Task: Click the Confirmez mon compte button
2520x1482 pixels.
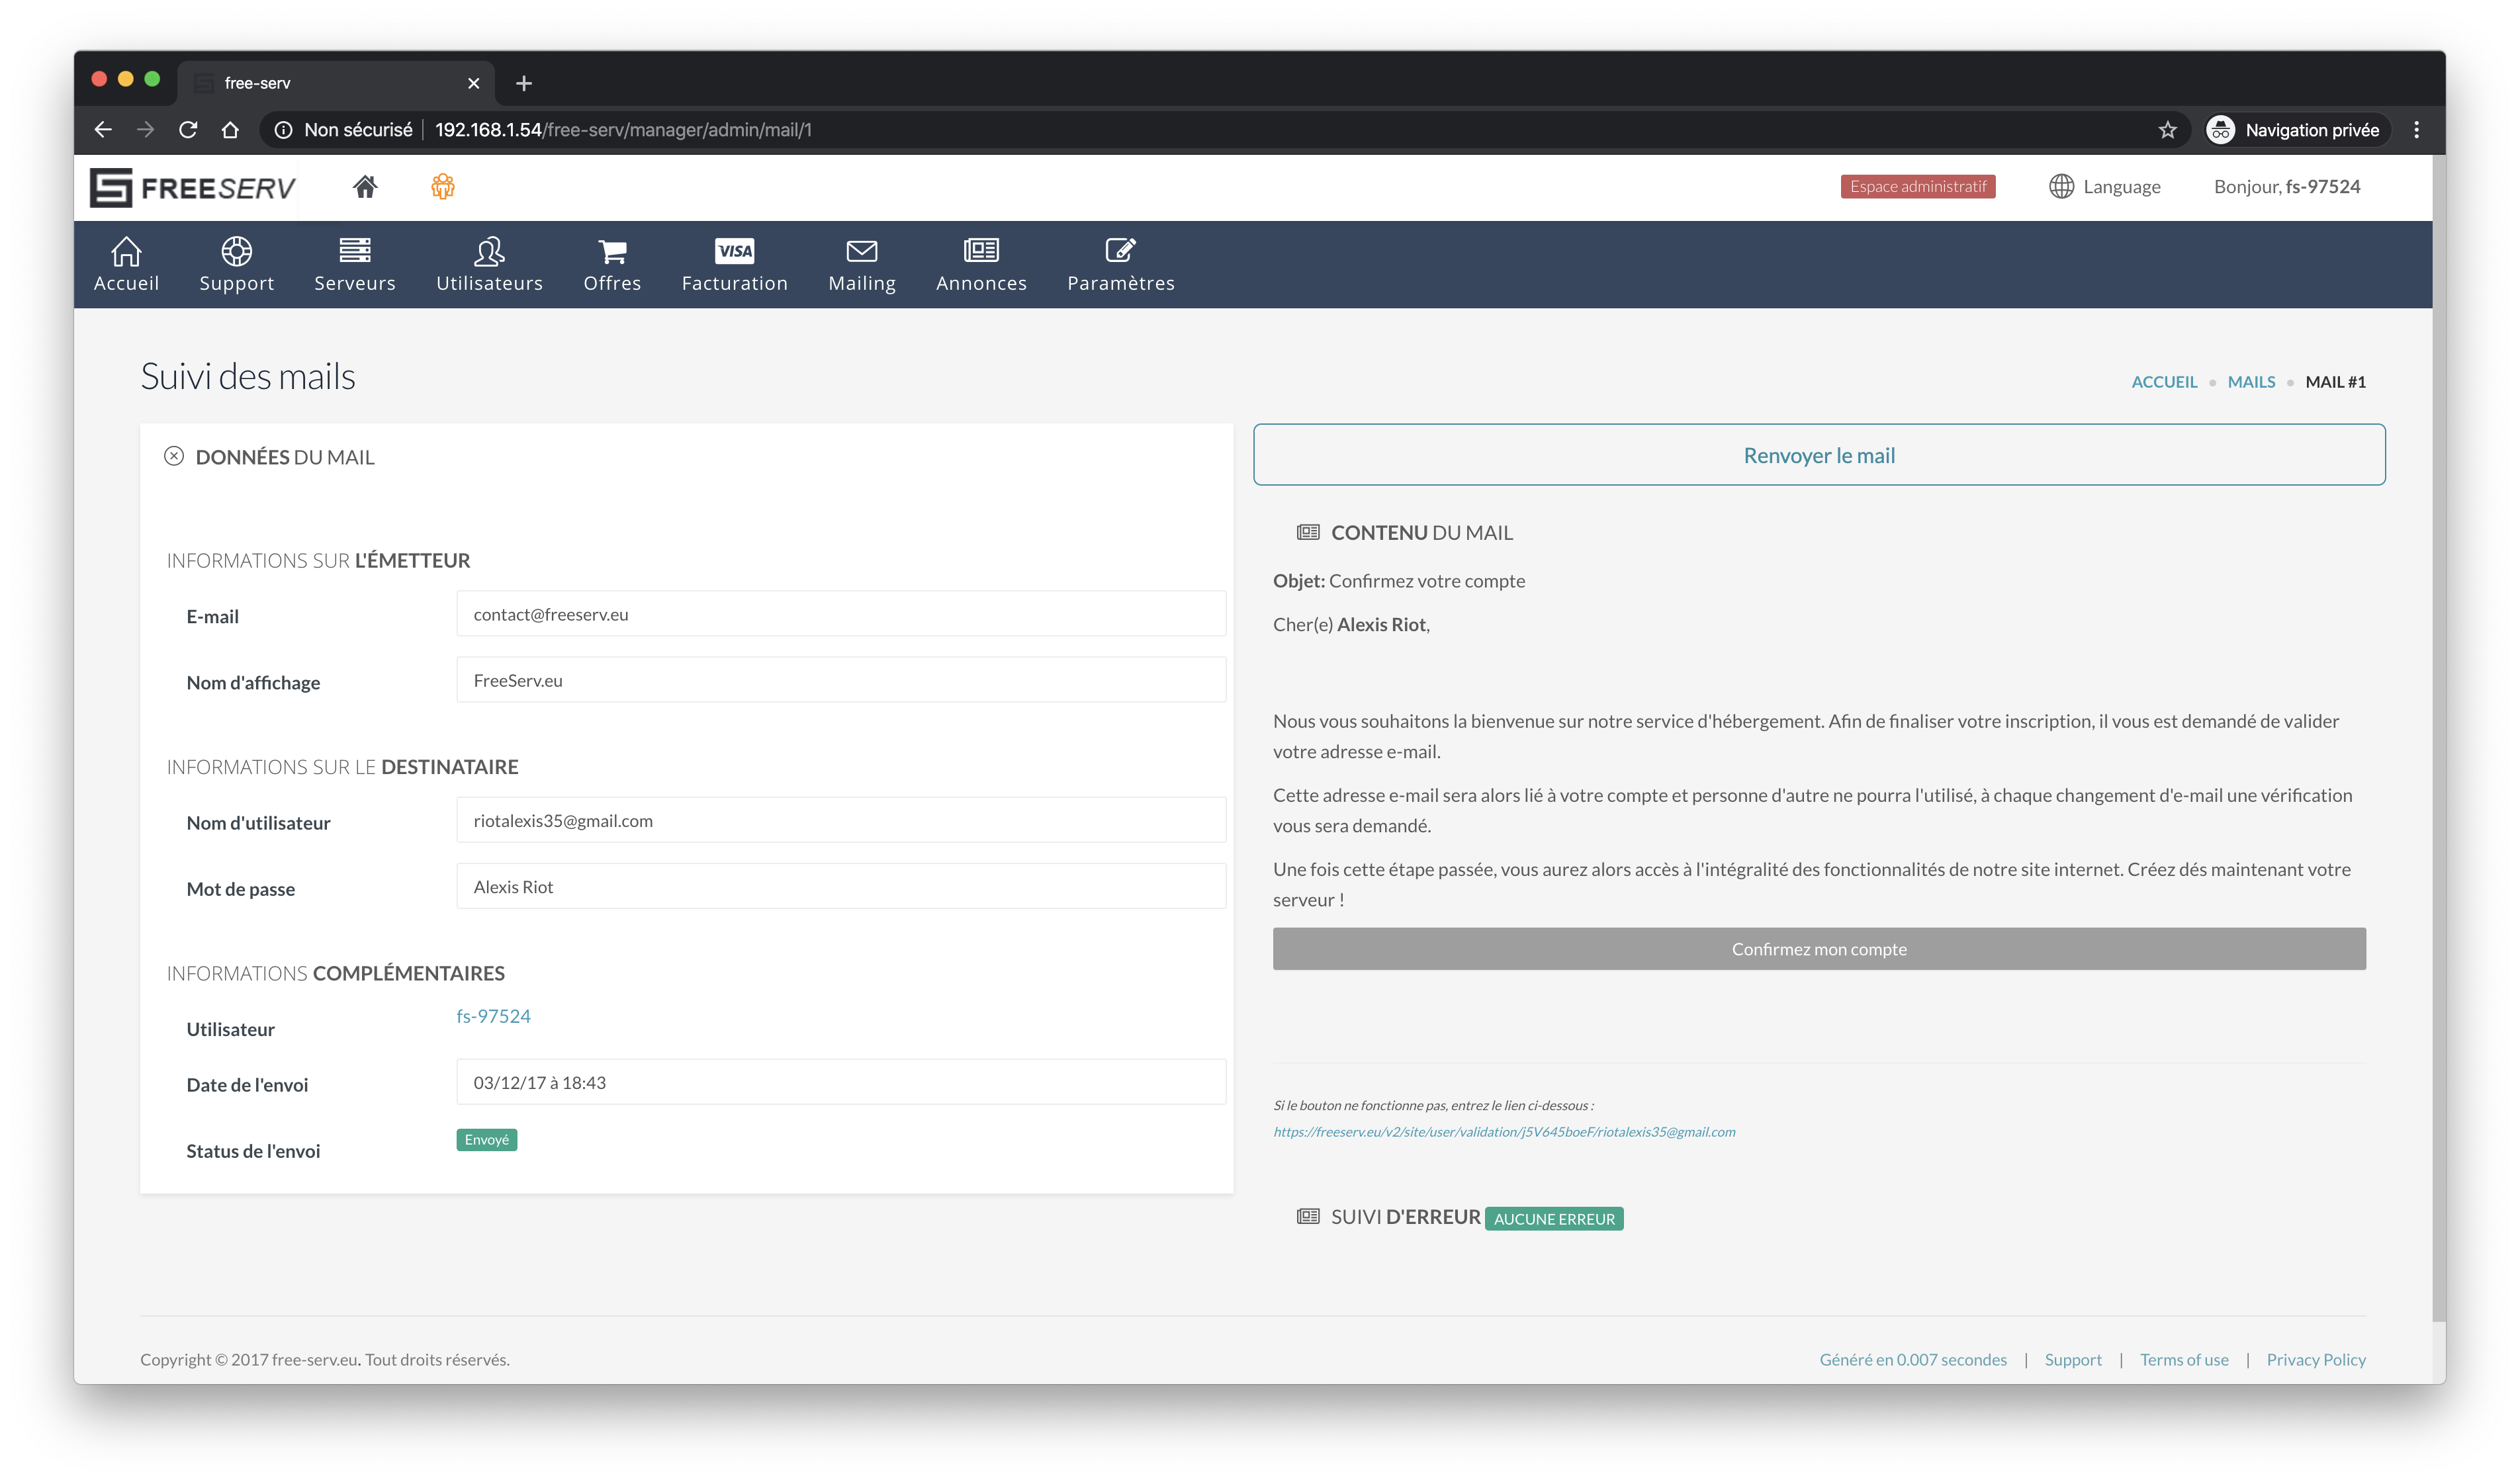Action: click(x=1818, y=949)
